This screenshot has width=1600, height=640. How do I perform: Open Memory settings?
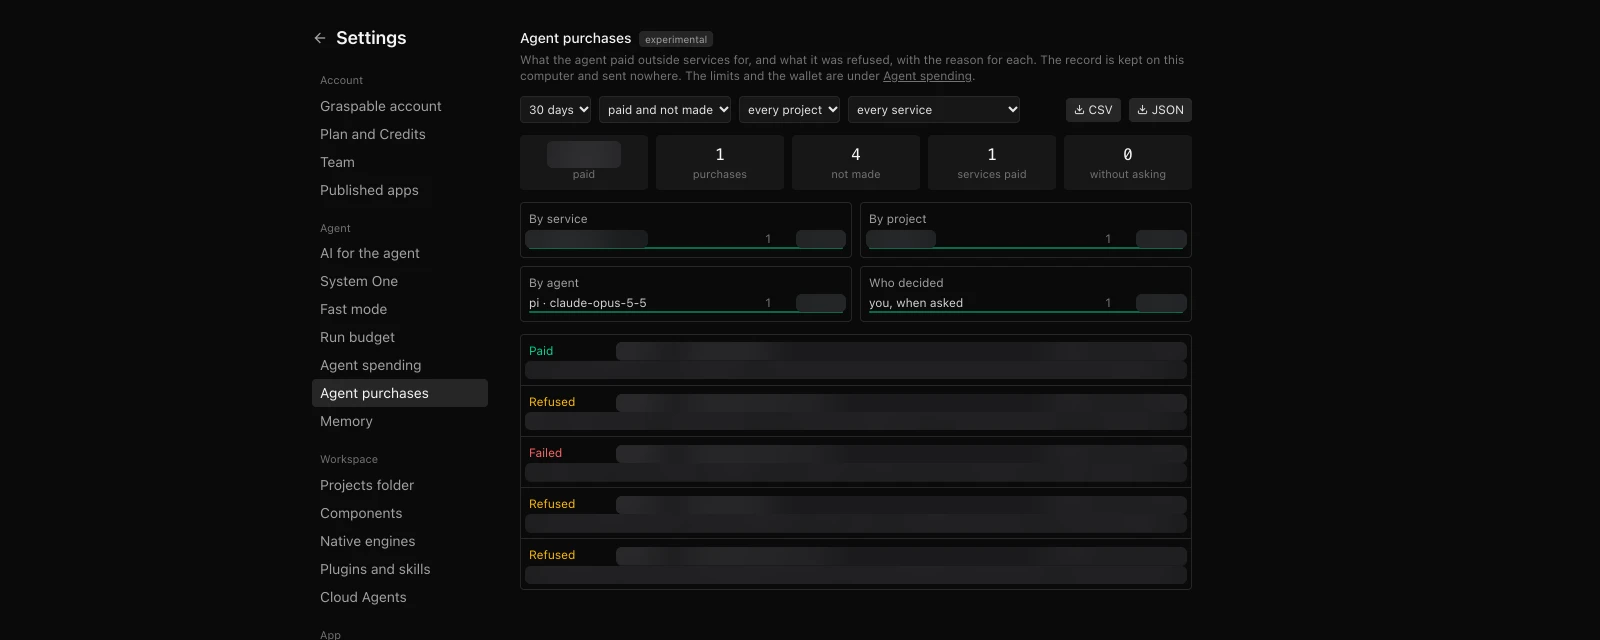(x=400, y=421)
